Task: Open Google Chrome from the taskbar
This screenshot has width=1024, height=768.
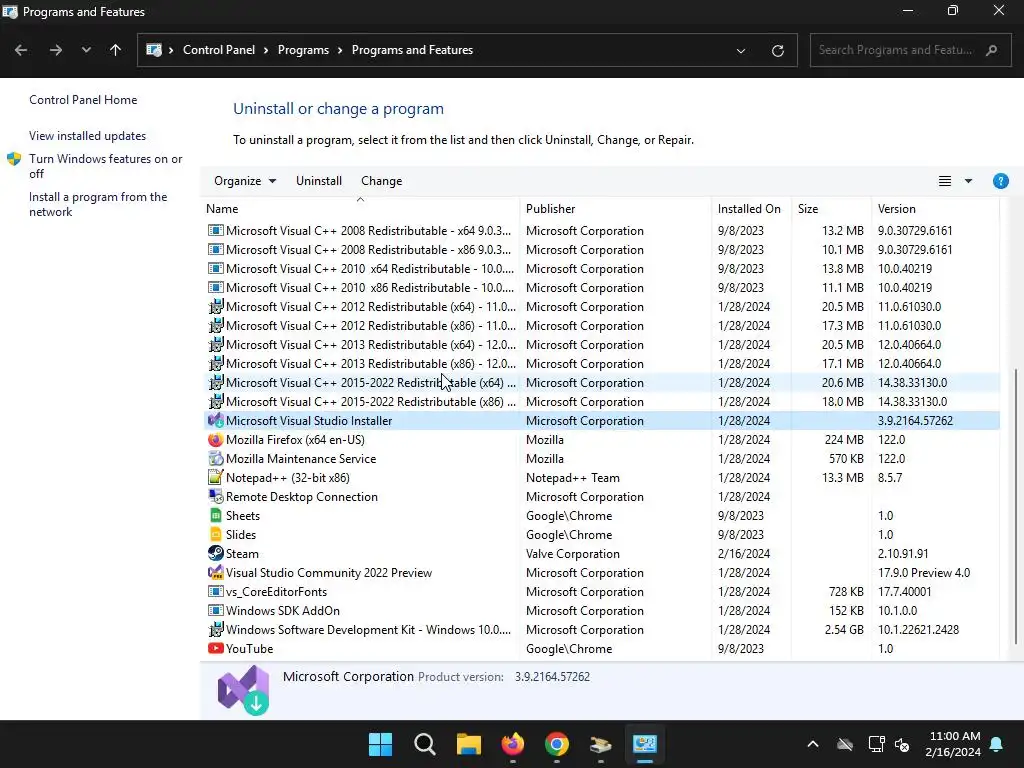Action: (556, 744)
